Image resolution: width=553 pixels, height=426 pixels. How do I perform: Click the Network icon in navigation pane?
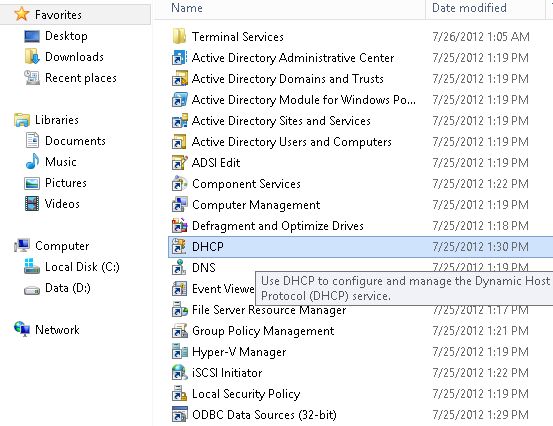tap(22, 329)
